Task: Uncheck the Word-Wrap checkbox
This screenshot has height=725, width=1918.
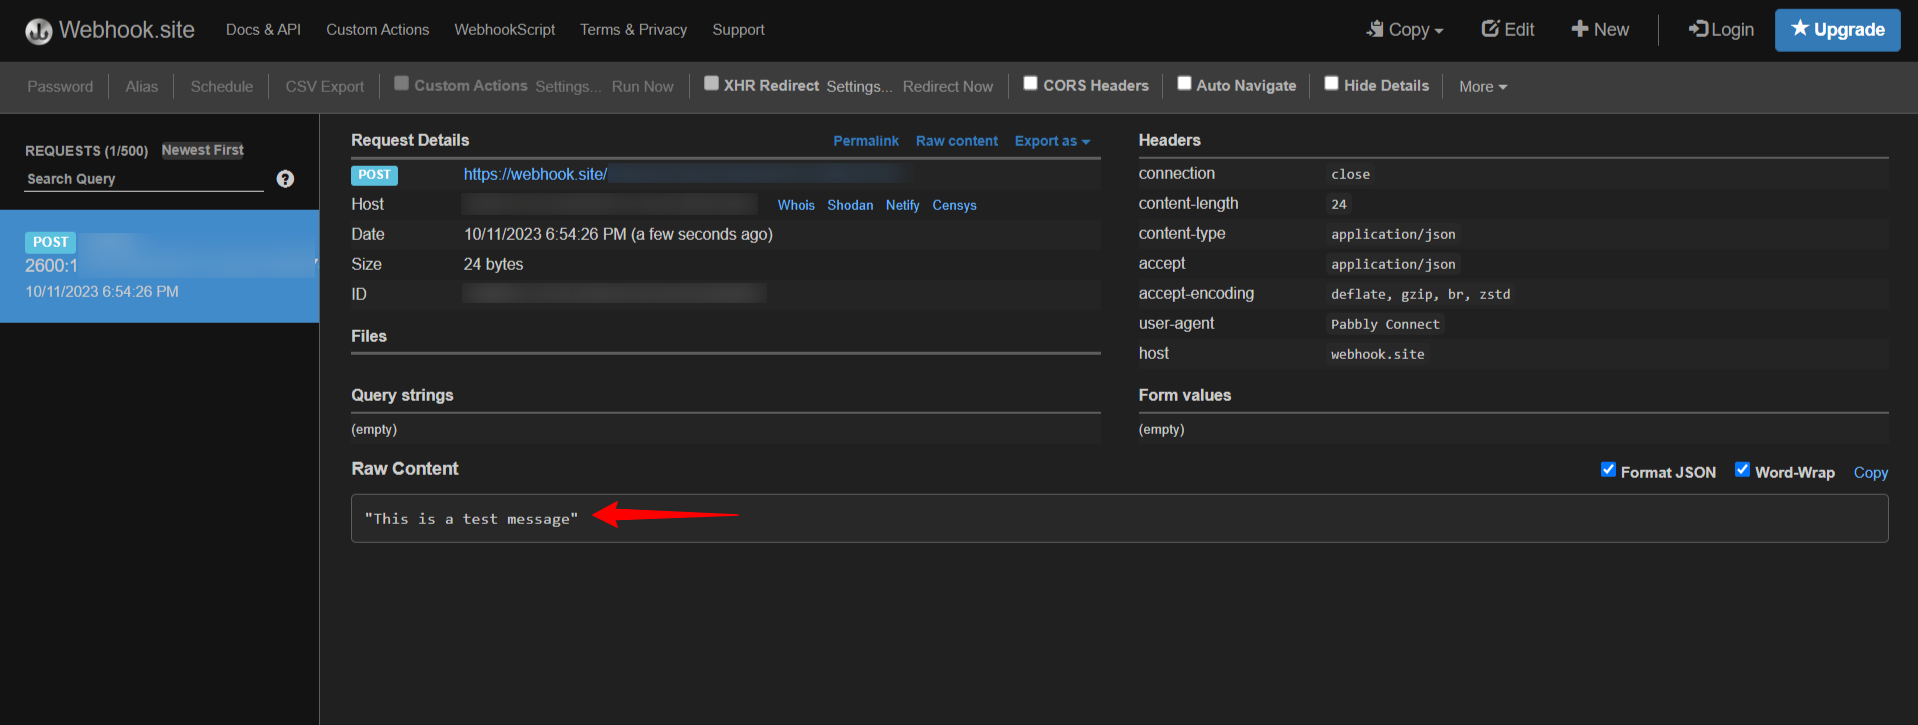Action: [x=1742, y=470]
